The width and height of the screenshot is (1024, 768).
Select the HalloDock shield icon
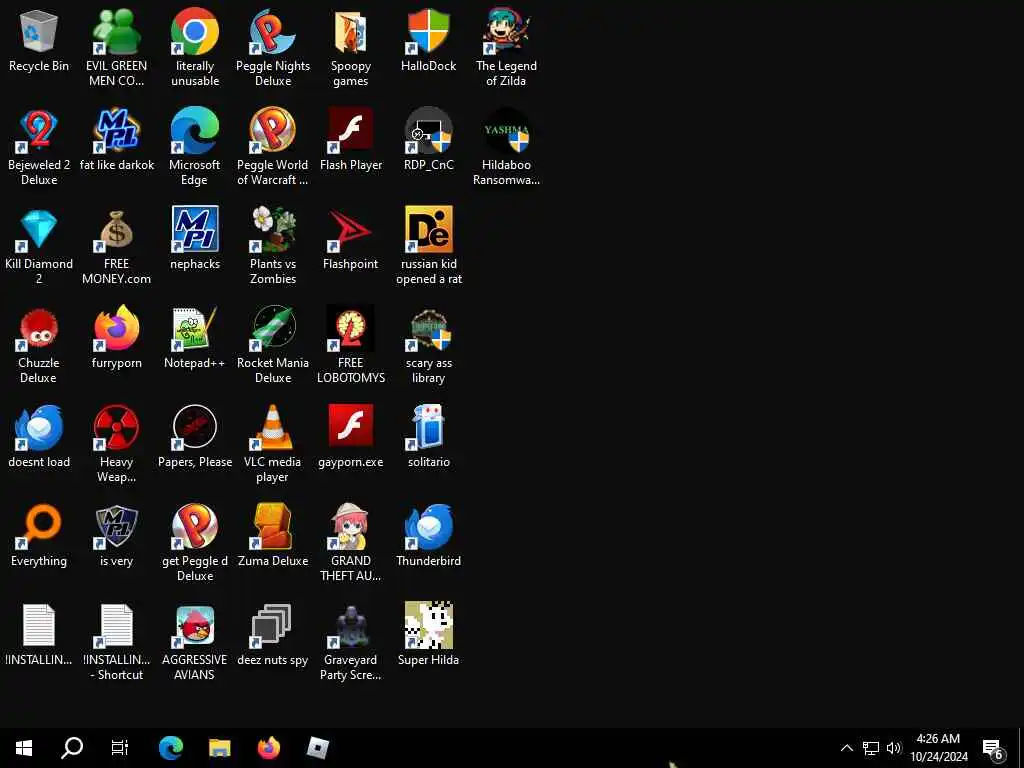coord(428,31)
